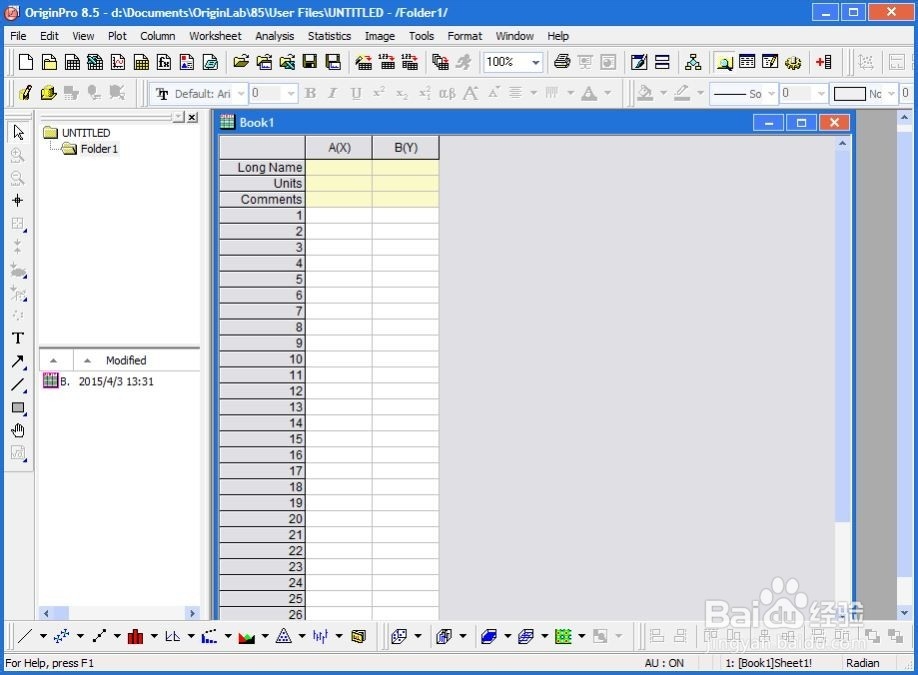Image resolution: width=918 pixels, height=675 pixels.
Task: Expand the line+symbol plot type arrow
Action: pos(117,636)
